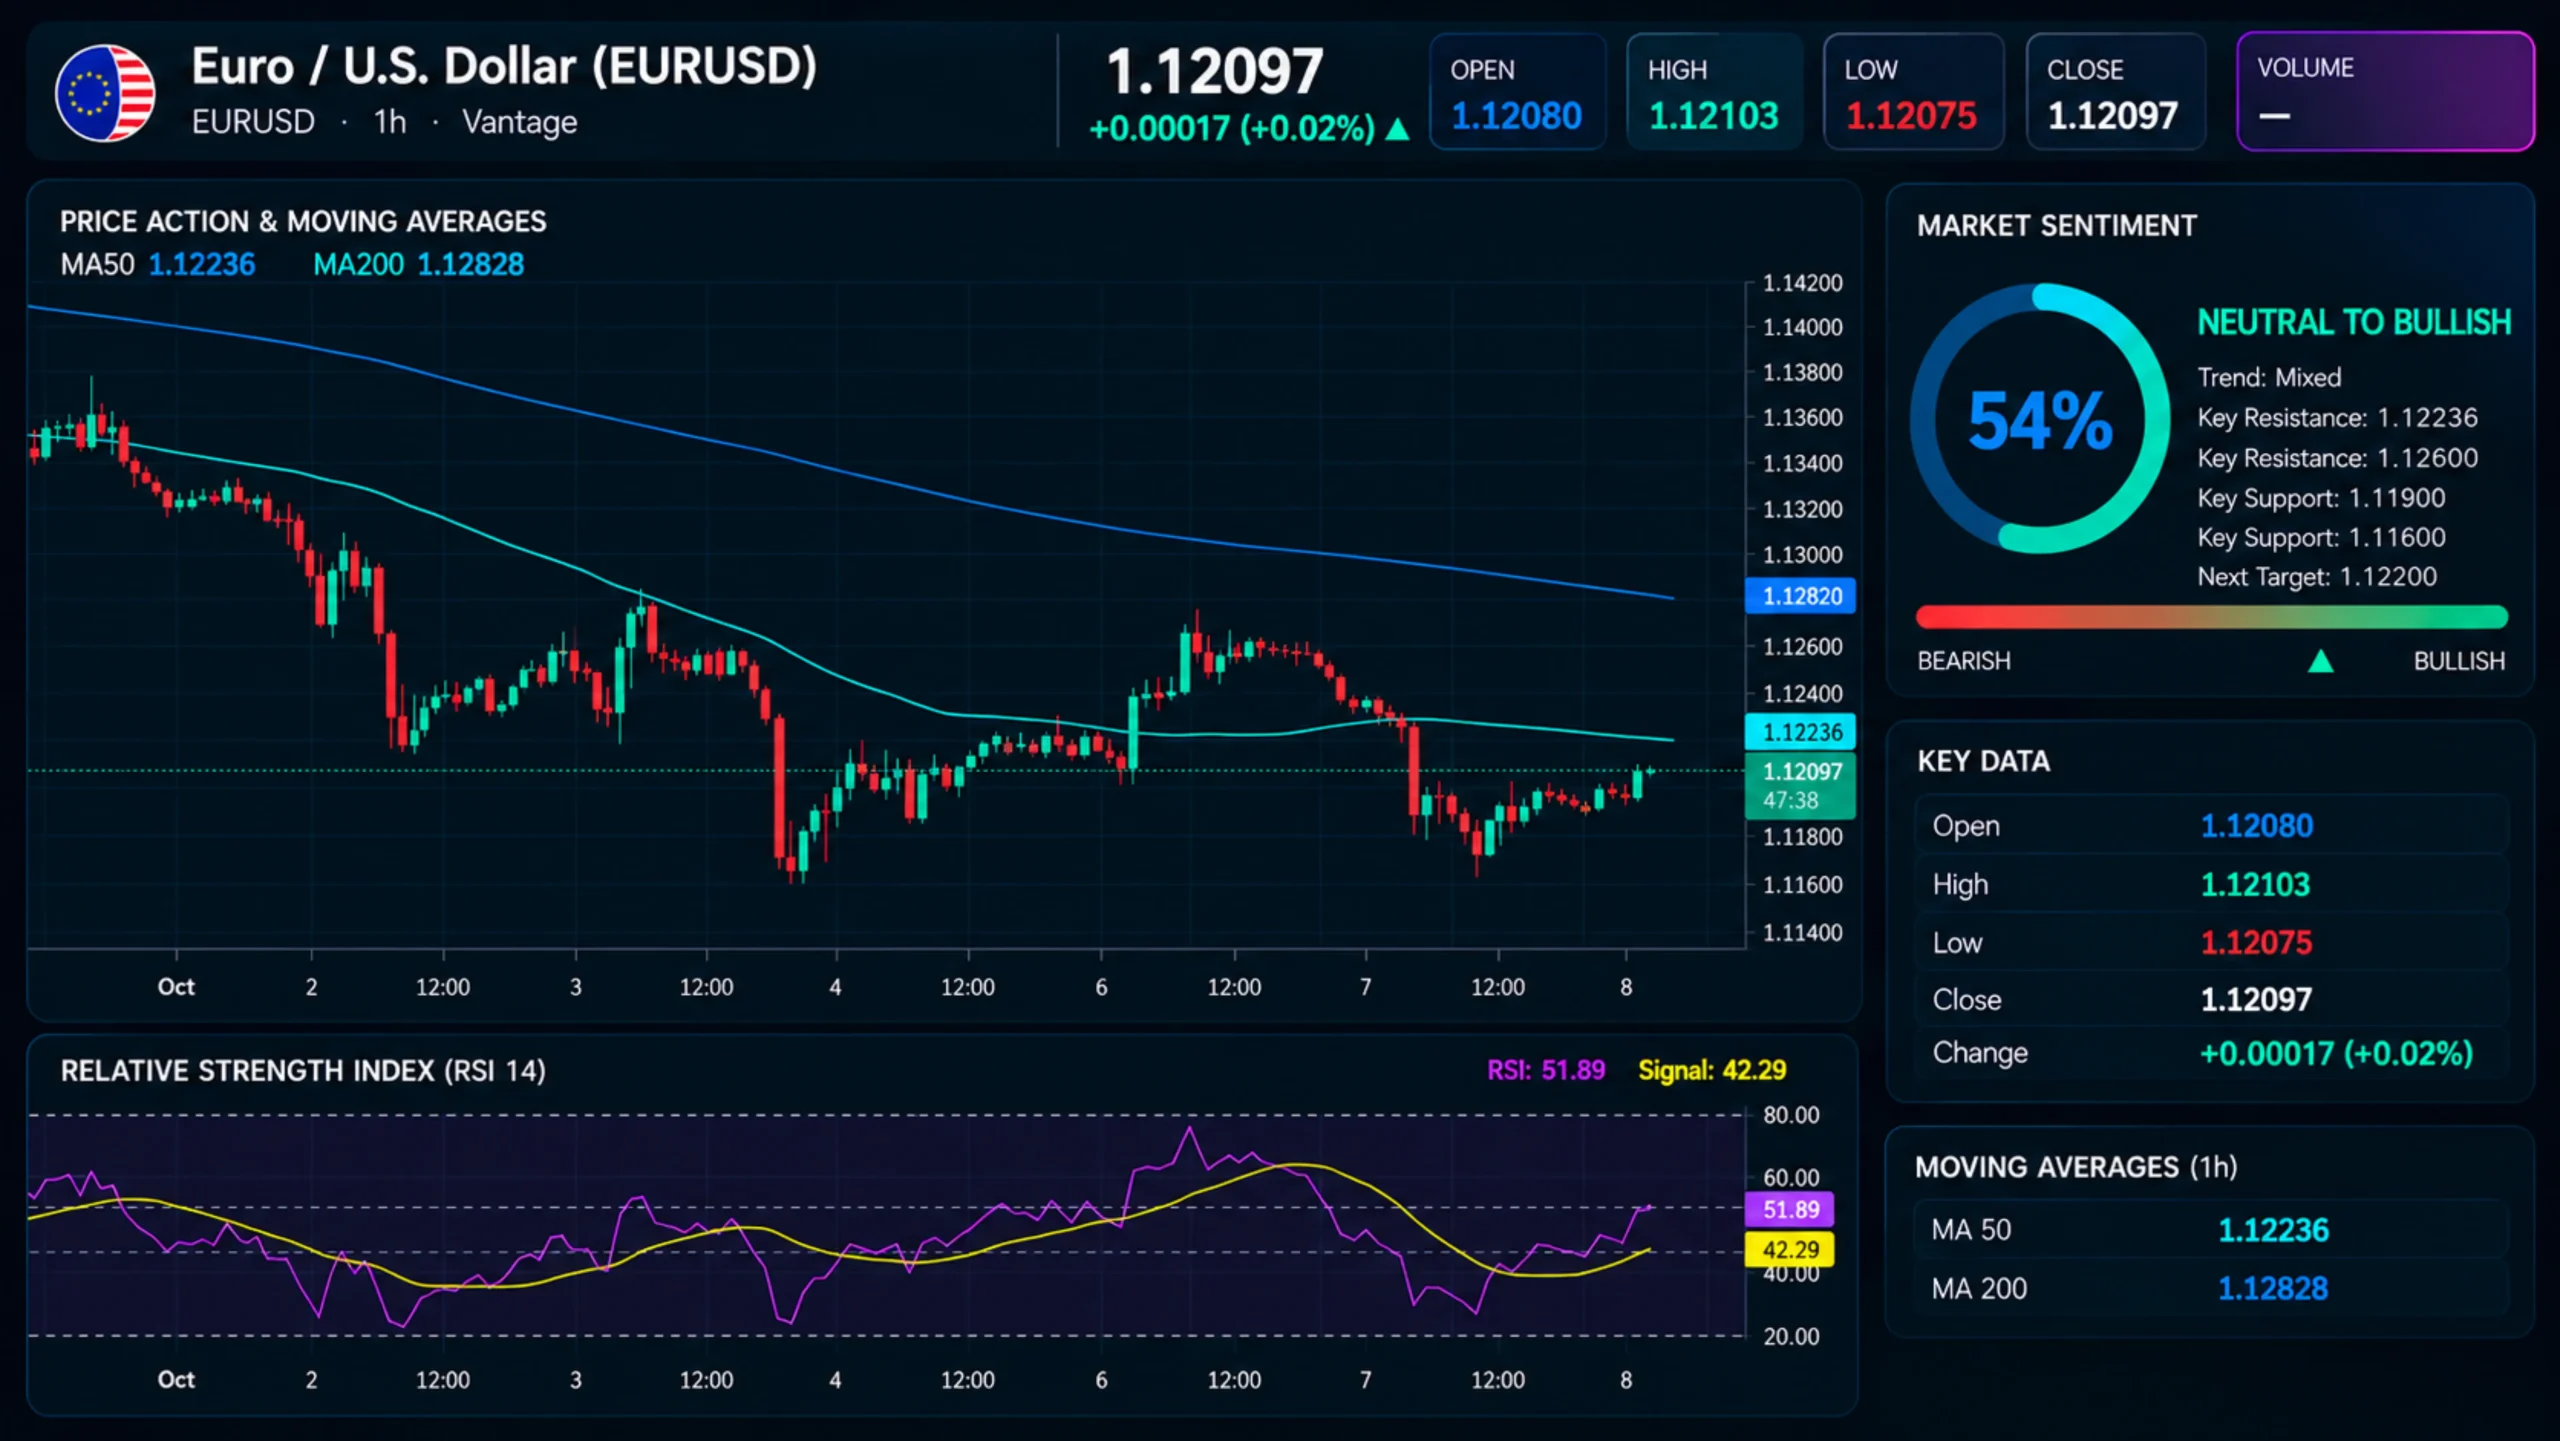Click the purple 51.89 RSI axis tag
The width and height of the screenshot is (2560, 1441).
[x=1790, y=1210]
